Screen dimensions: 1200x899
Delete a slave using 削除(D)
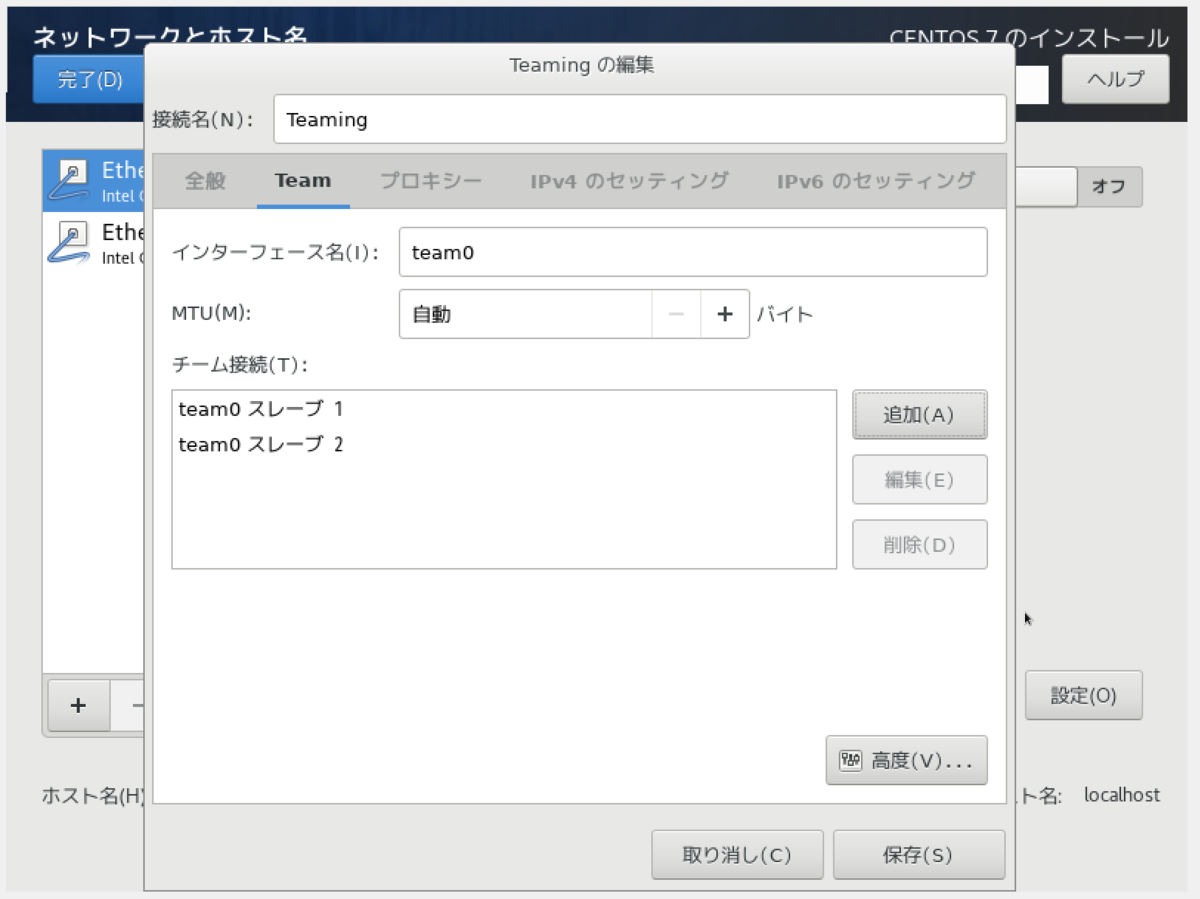[x=919, y=544]
